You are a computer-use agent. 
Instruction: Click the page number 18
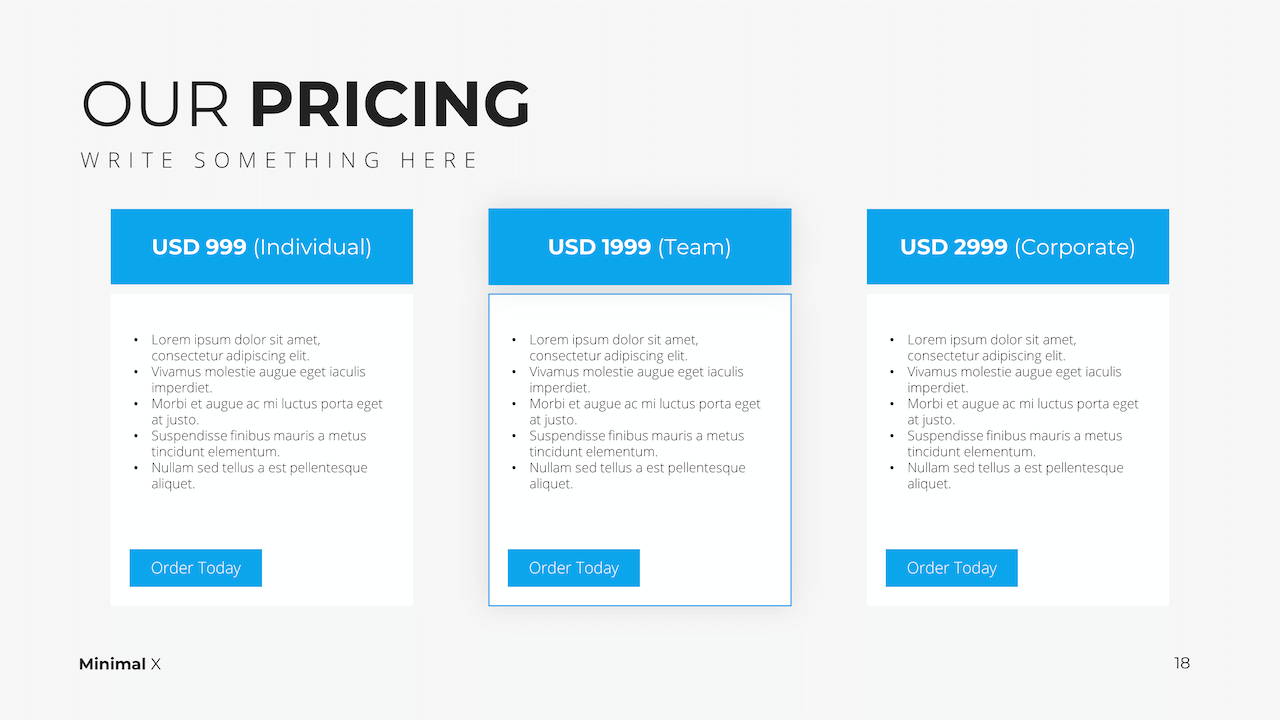1182,663
